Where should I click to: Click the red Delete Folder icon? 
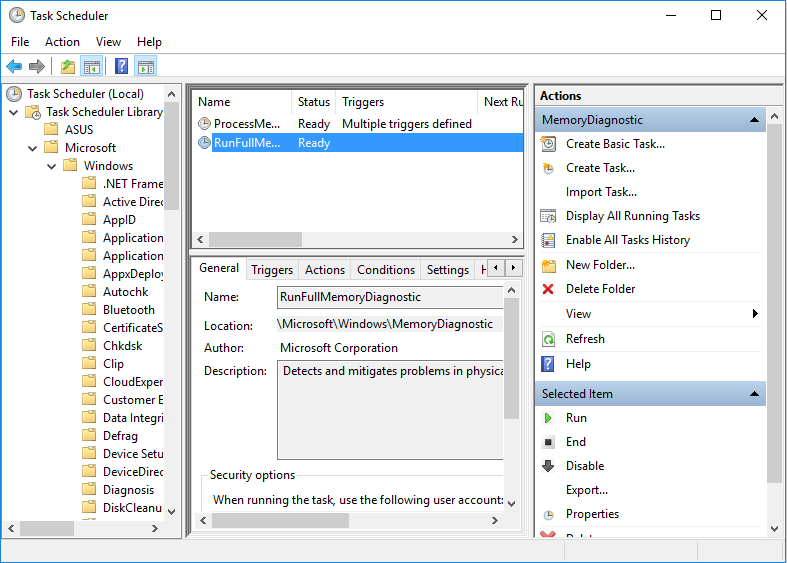click(548, 289)
